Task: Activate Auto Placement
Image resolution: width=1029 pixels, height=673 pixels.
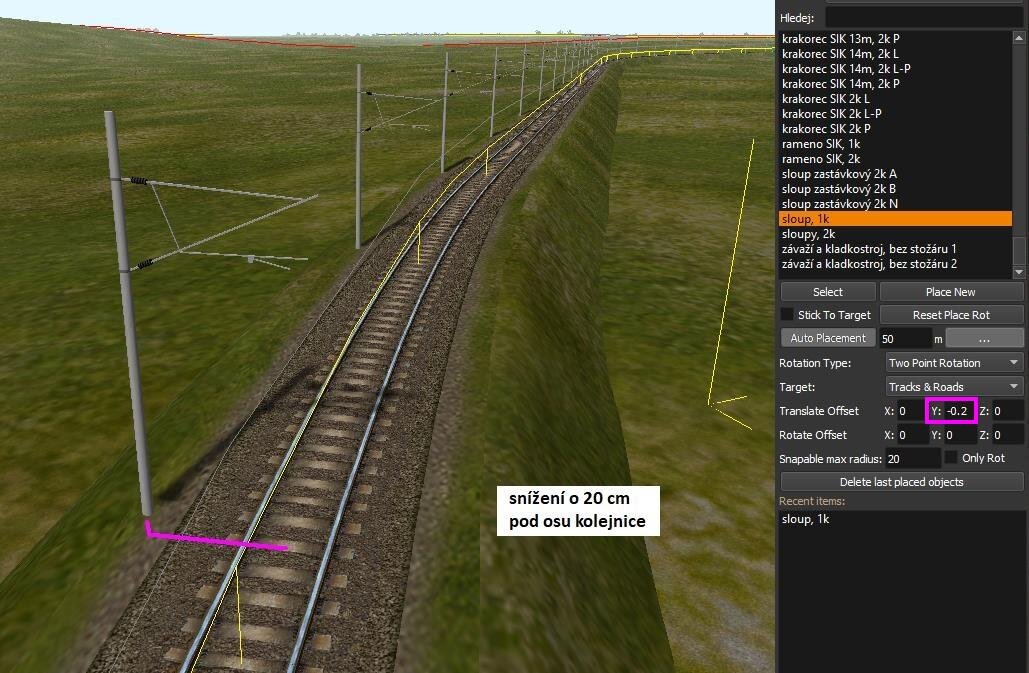Action: pos(828,338)
